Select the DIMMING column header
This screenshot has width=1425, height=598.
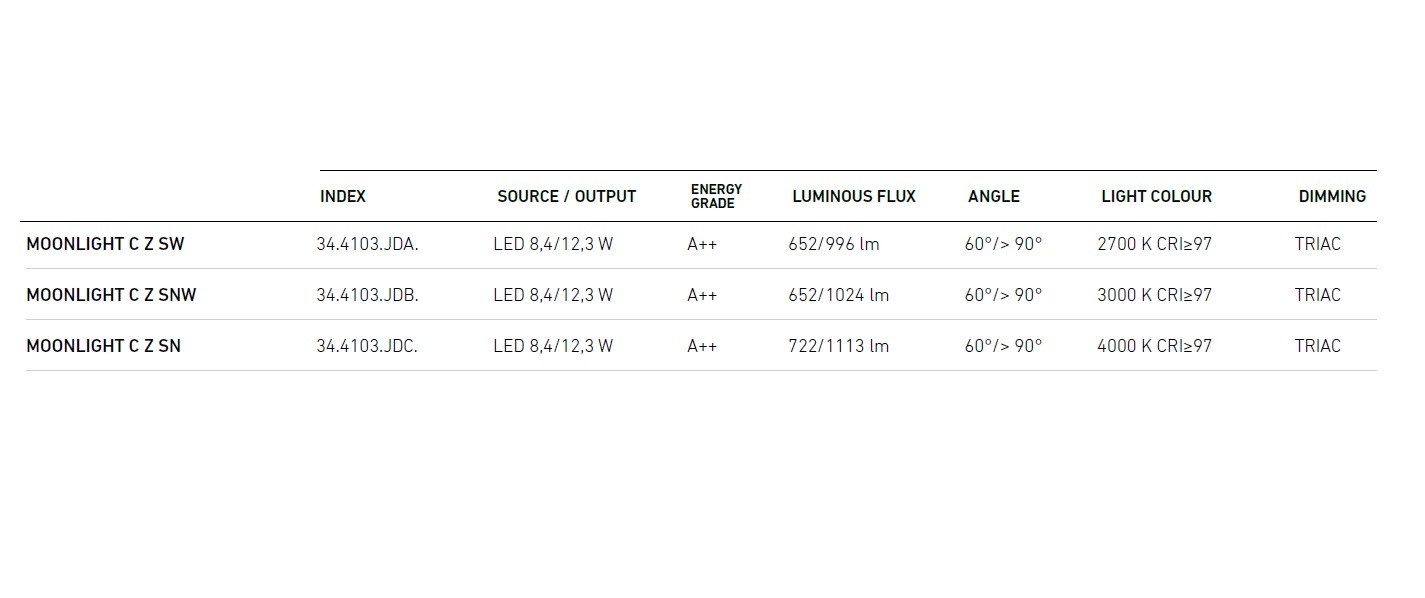pyautogui.click(x=1331, y=196)
